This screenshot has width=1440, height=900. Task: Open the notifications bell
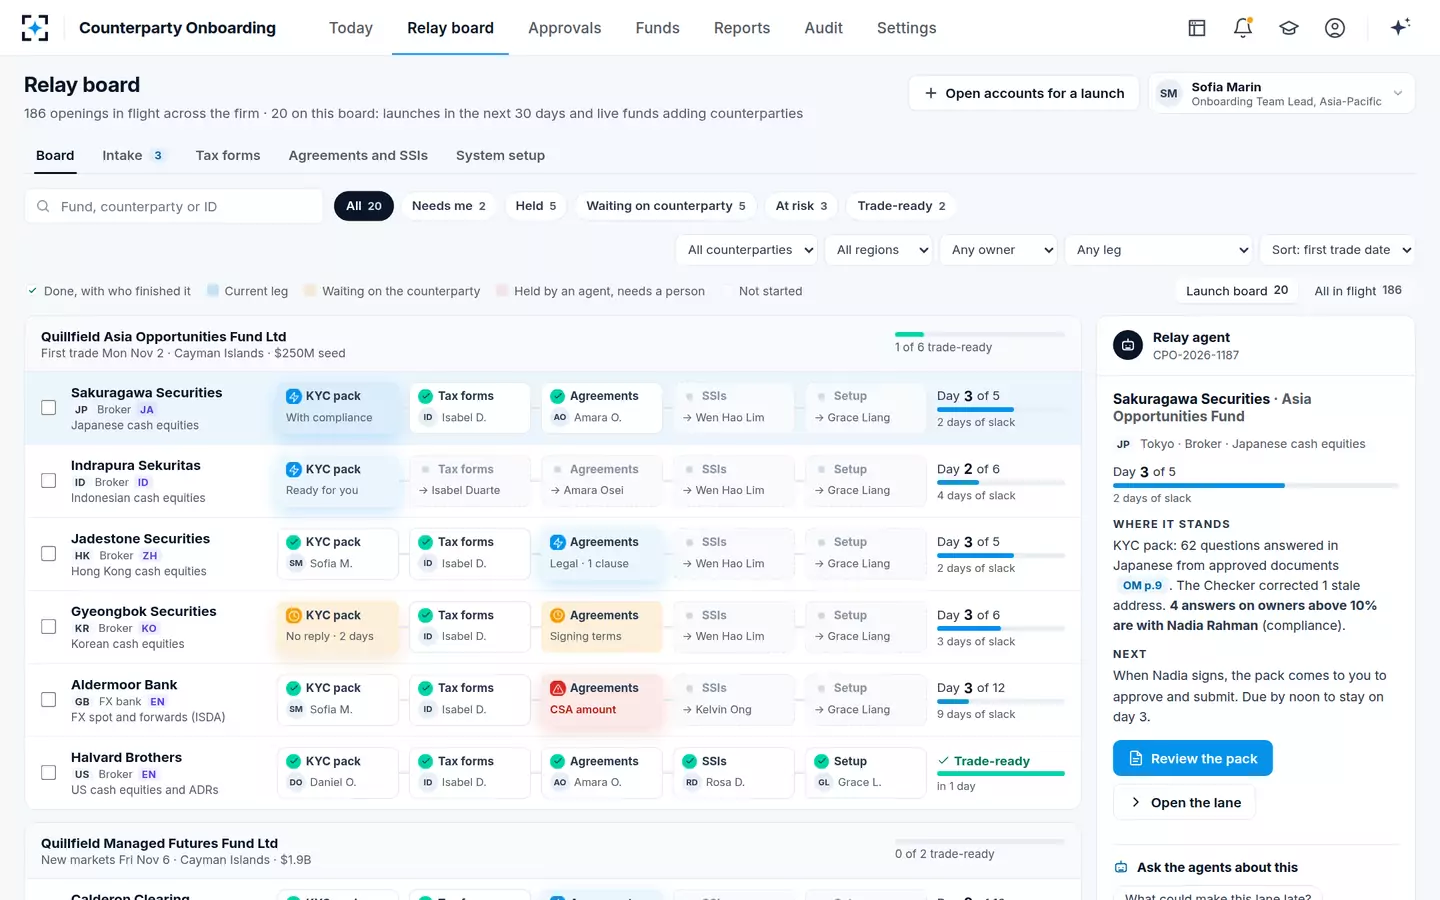pyautogui.click(x=1243, y=28)
